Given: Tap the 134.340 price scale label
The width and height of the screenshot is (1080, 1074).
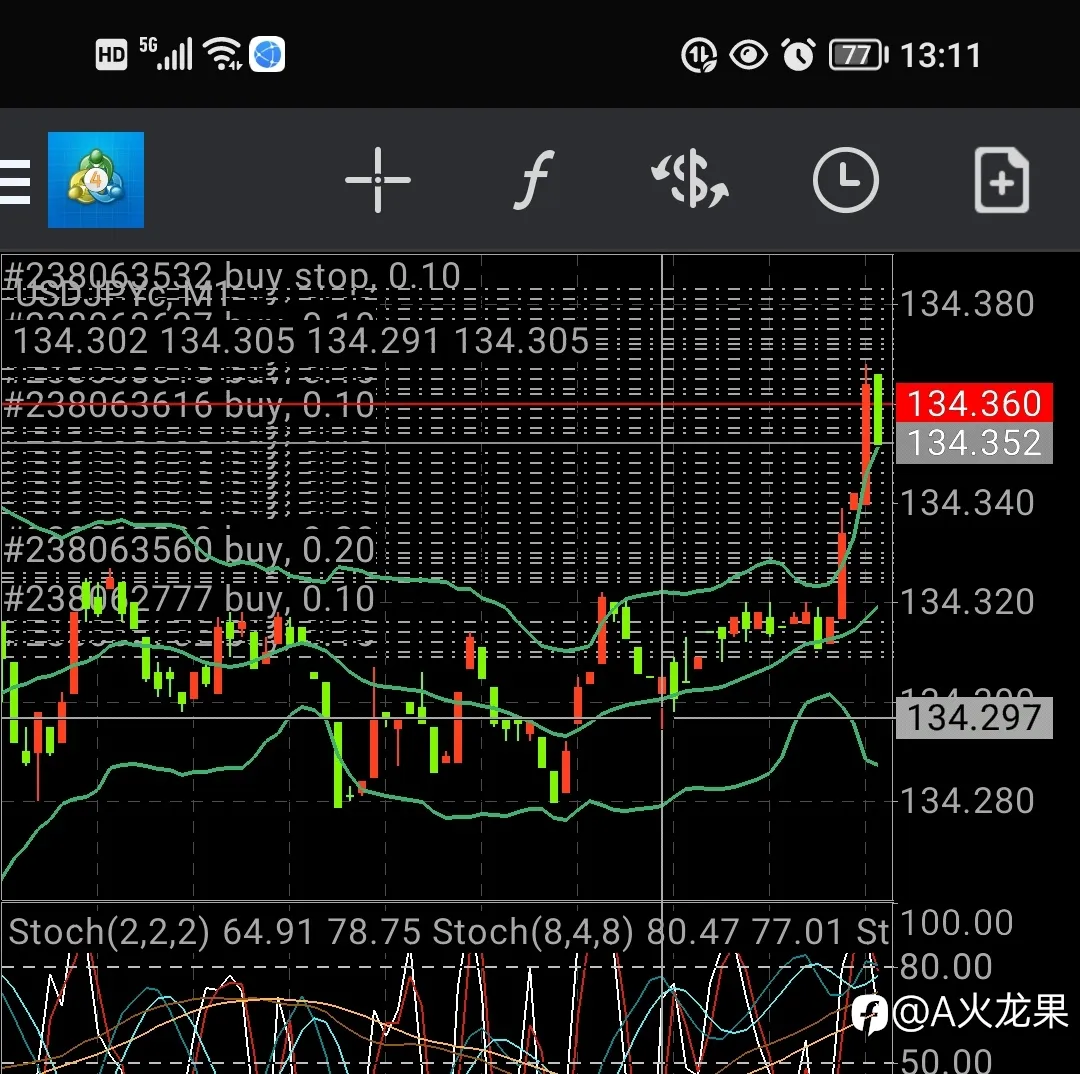Looking at the screenshot, I should click(x=968, y=502).
